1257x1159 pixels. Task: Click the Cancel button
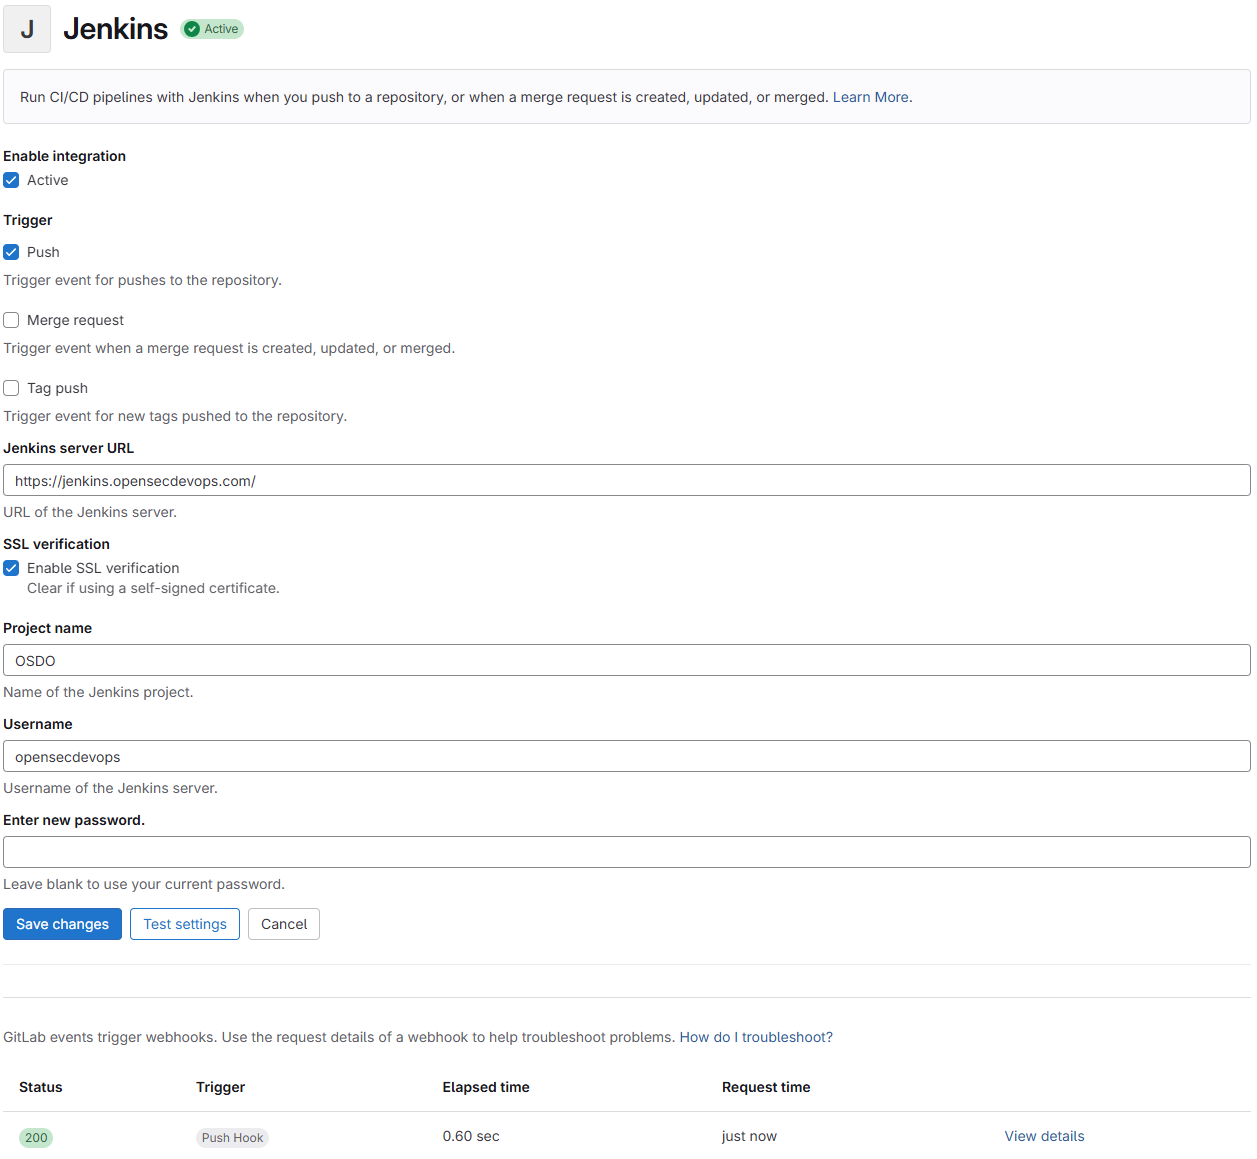(284, 924)
